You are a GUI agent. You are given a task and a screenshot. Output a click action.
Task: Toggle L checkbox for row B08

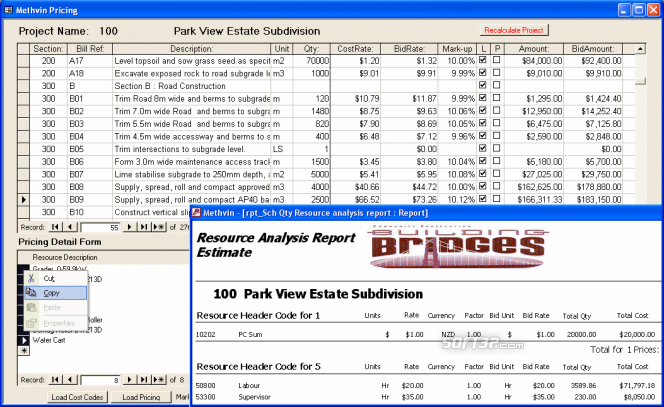[482, 186]
